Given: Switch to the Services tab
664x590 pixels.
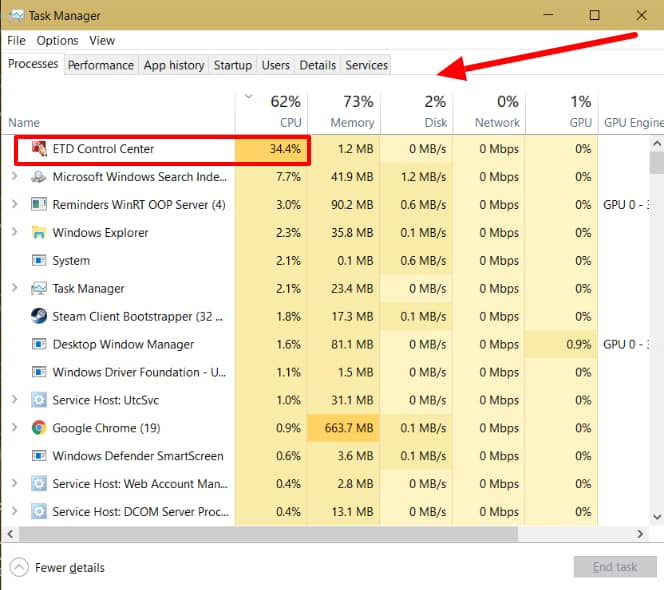Looking at the screenshot, I should [366, 65].
